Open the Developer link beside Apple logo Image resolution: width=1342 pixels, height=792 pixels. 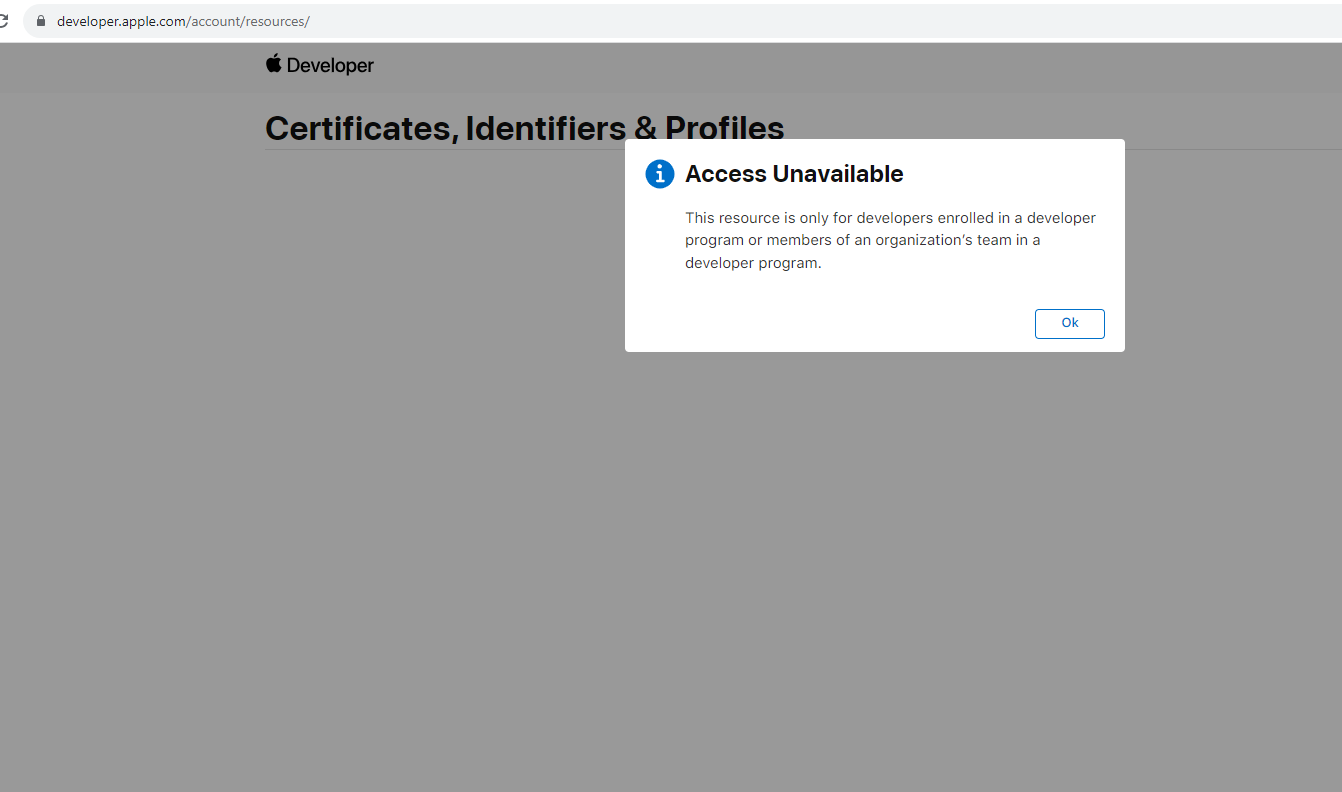pyautogui.click(x=330, y=66)
